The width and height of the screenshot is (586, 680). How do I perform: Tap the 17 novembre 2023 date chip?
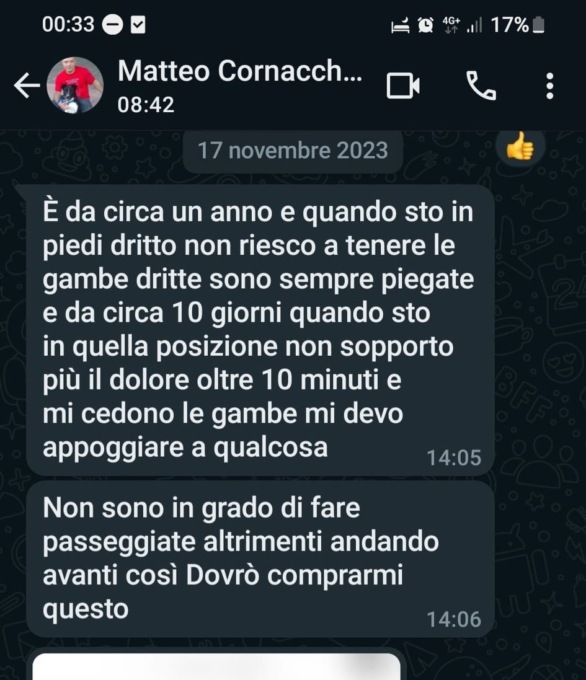(x=293, y=150)
